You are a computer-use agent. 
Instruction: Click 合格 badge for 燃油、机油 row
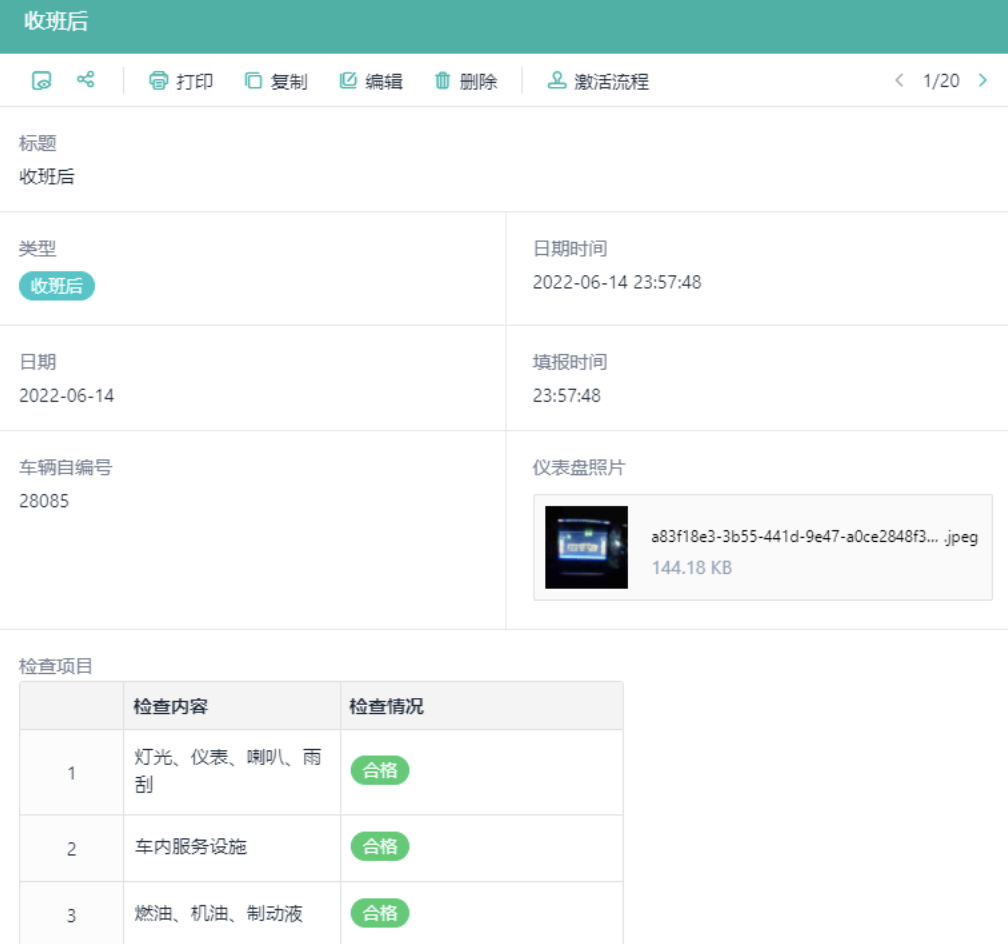[379, 913]
